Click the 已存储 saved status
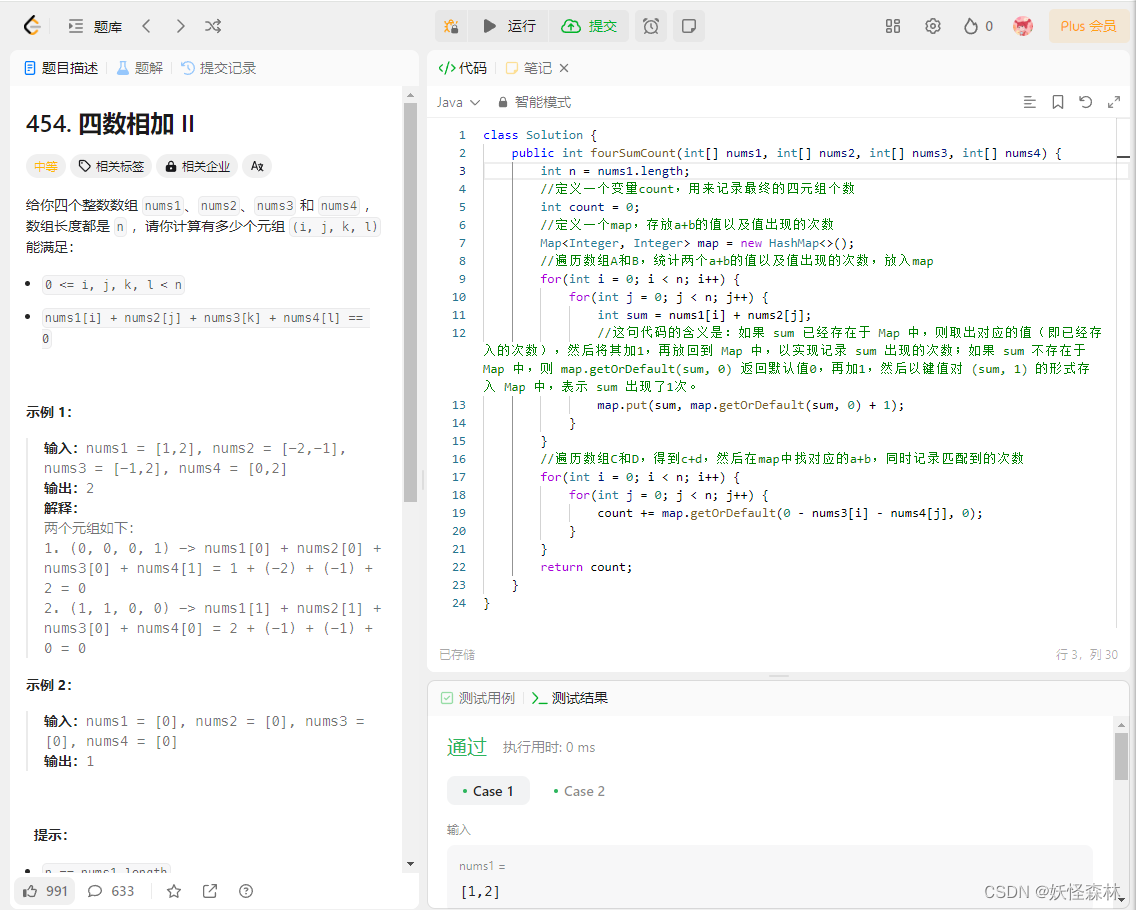1136x910 pixels. pyautogui.click(x=457, y=655)
